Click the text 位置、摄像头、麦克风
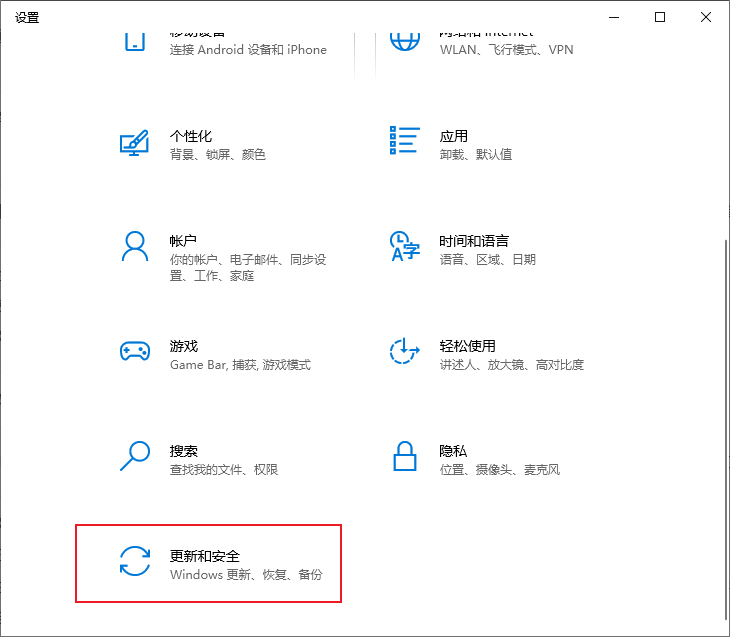Image resolution: width=730 pixels, height=637 pixels. (x=500, y=469)
